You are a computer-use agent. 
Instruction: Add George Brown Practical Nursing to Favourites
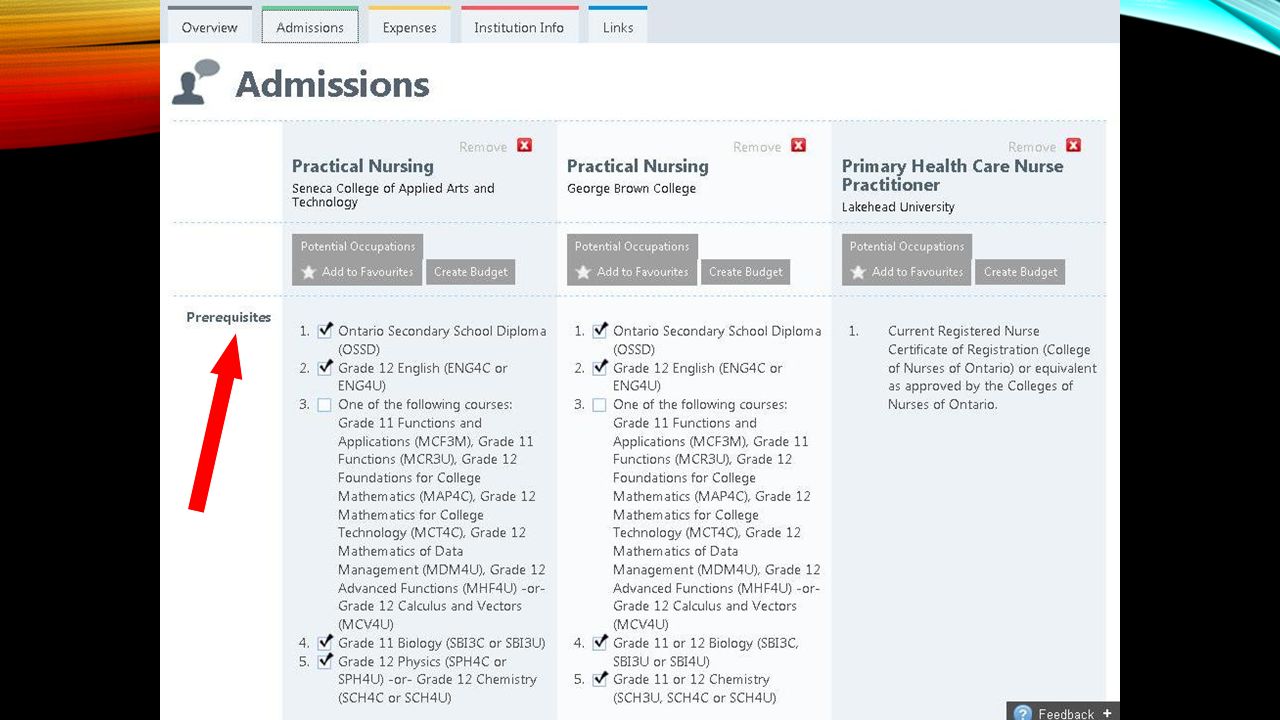point(632,272)
